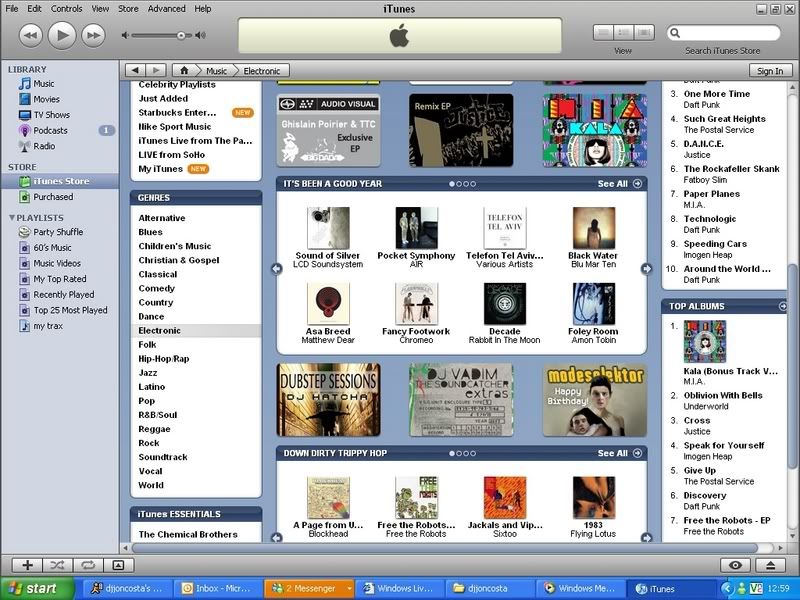Switch to 2 Messenger taskbar button
This screenshot has height=600, width=800.
click(309, 588)
